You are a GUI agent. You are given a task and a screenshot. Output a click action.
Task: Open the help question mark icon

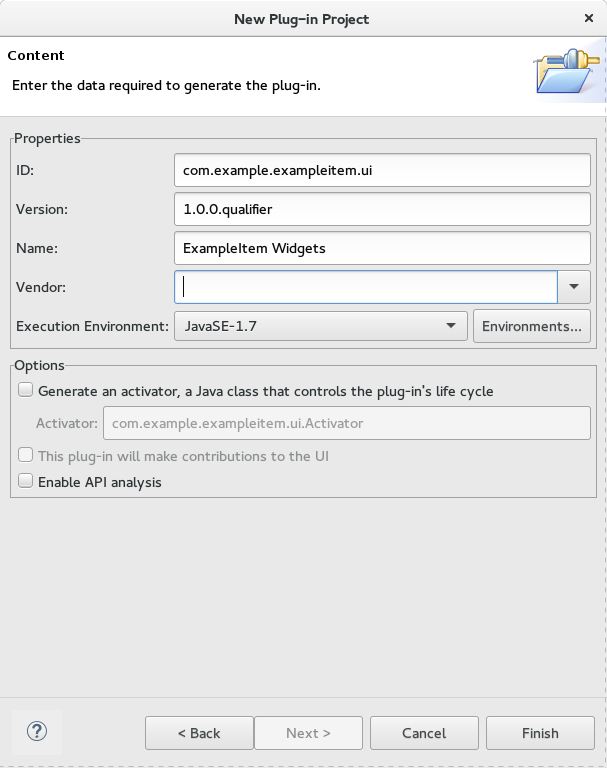tap(37, 732)
